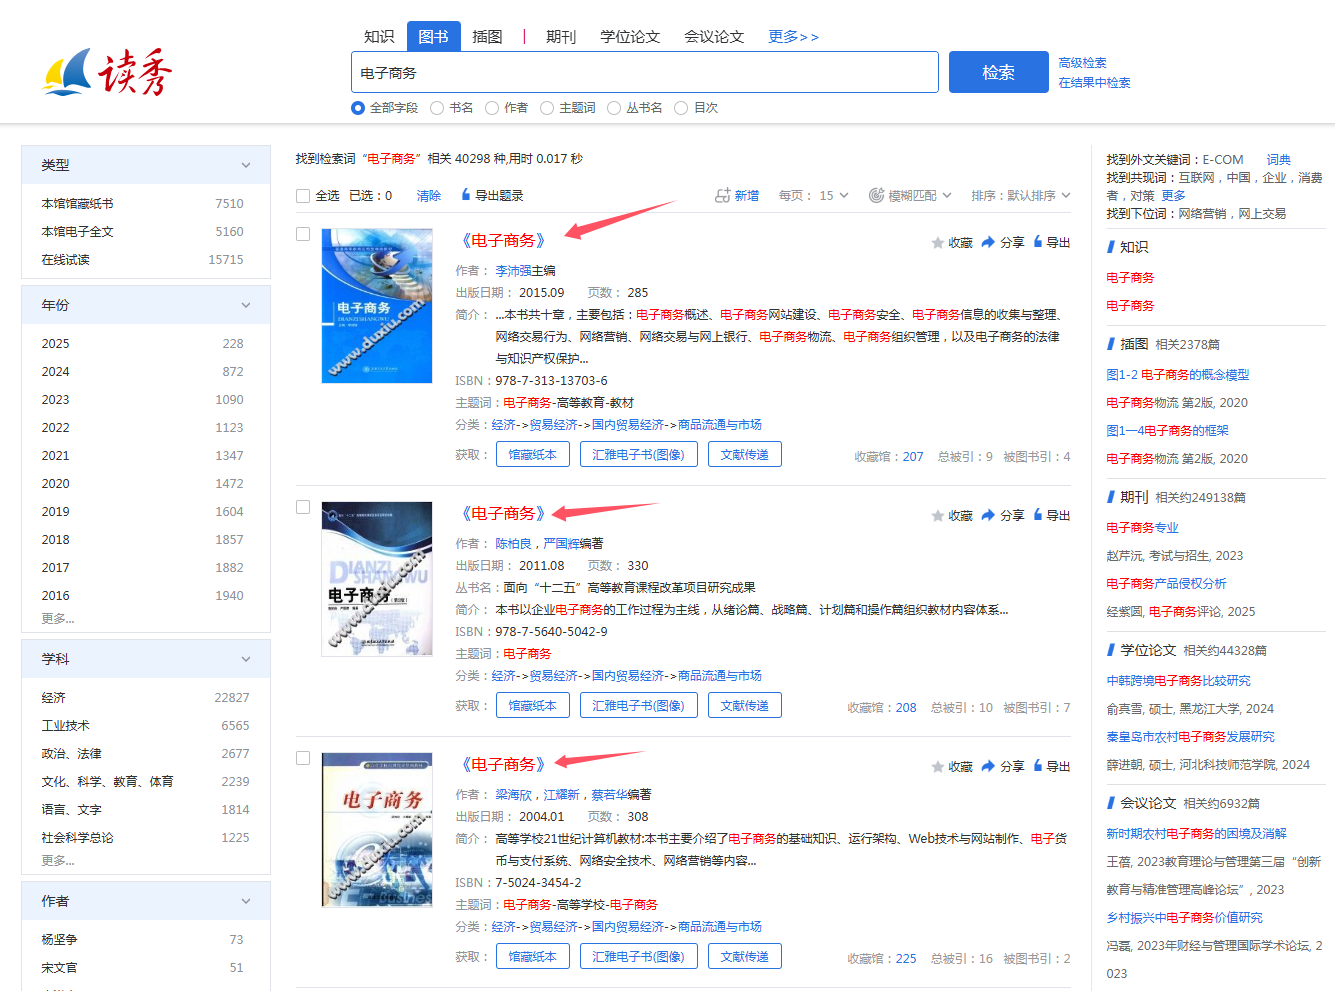Click 导出 icon for 李沛强 book
1335x991 pixels.
1038,242
